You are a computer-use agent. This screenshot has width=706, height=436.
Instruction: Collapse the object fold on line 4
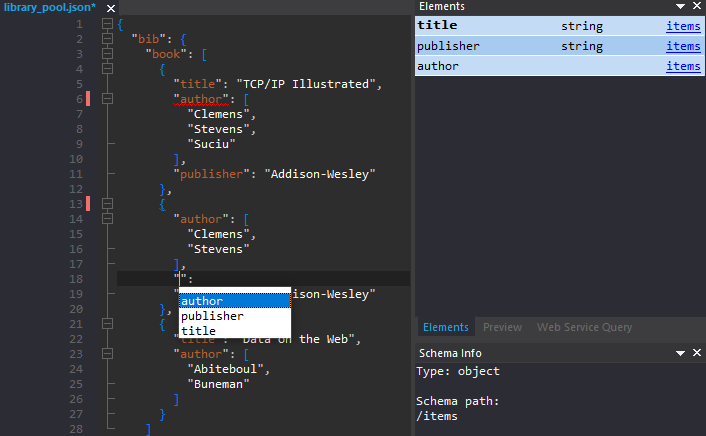pyautogui.click(x=107, y=69)
